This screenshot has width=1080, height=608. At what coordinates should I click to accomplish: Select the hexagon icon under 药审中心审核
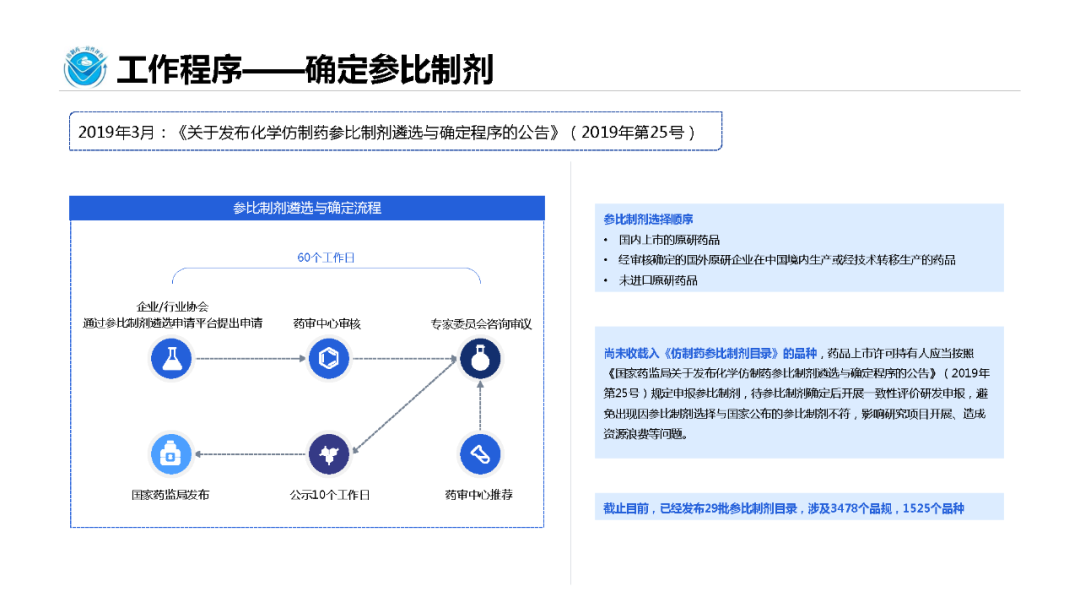point(329,359)
